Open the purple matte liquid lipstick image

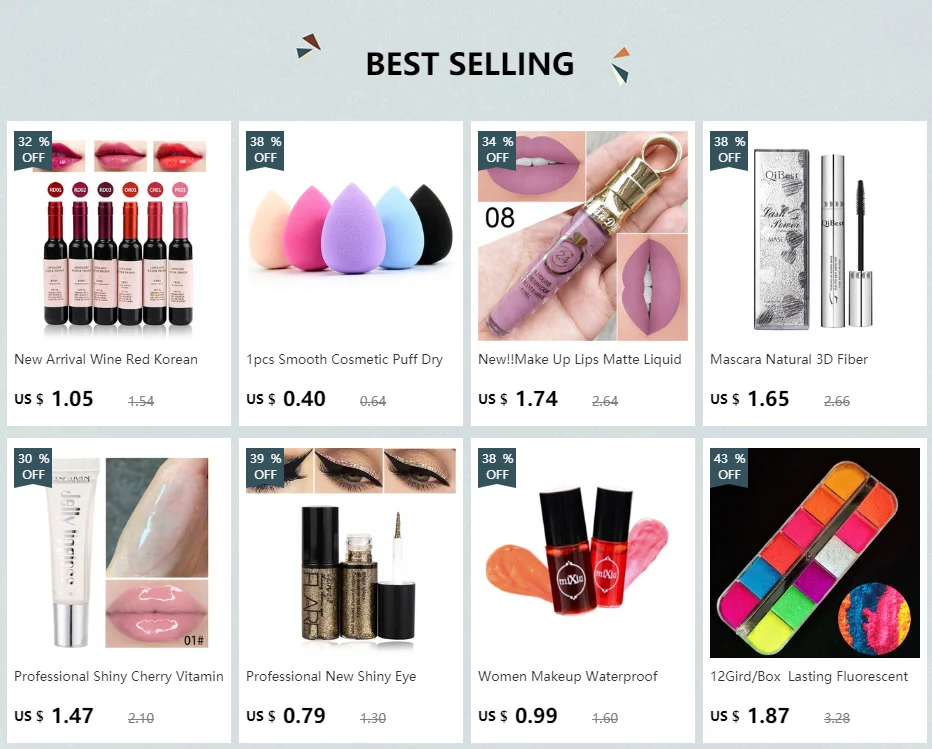pyautogui.click(x=582, y=235)
